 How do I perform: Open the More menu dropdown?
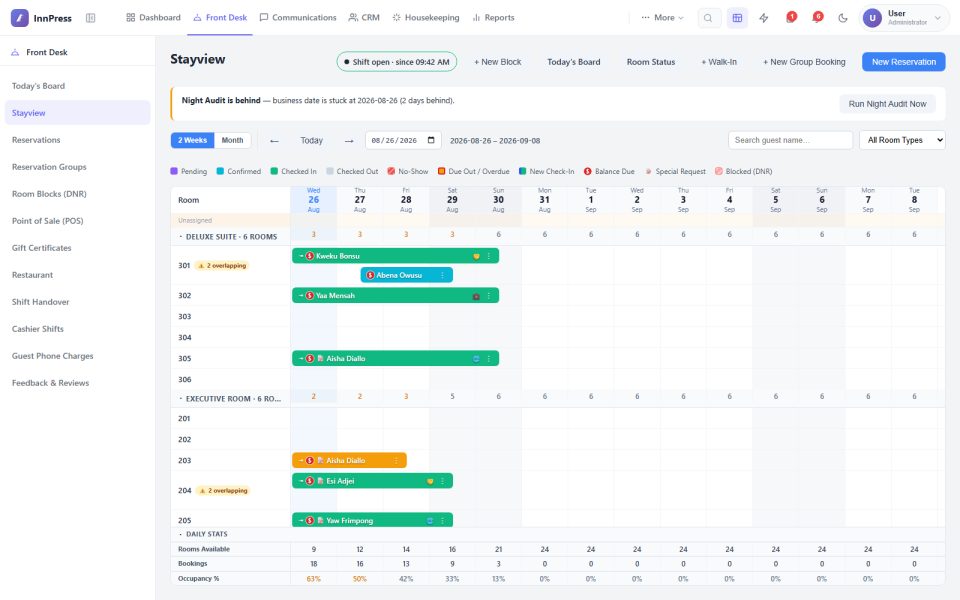(x=662, y=18)
